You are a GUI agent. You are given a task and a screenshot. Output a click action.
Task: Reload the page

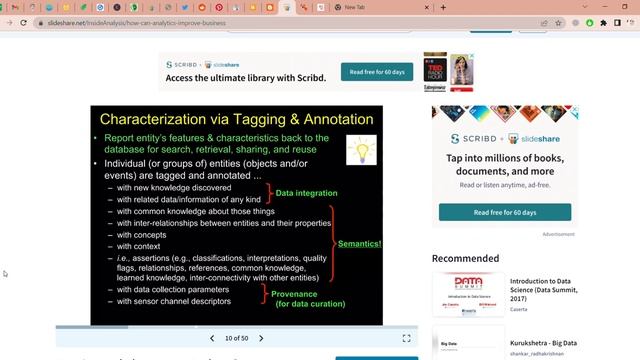(24, 23)
